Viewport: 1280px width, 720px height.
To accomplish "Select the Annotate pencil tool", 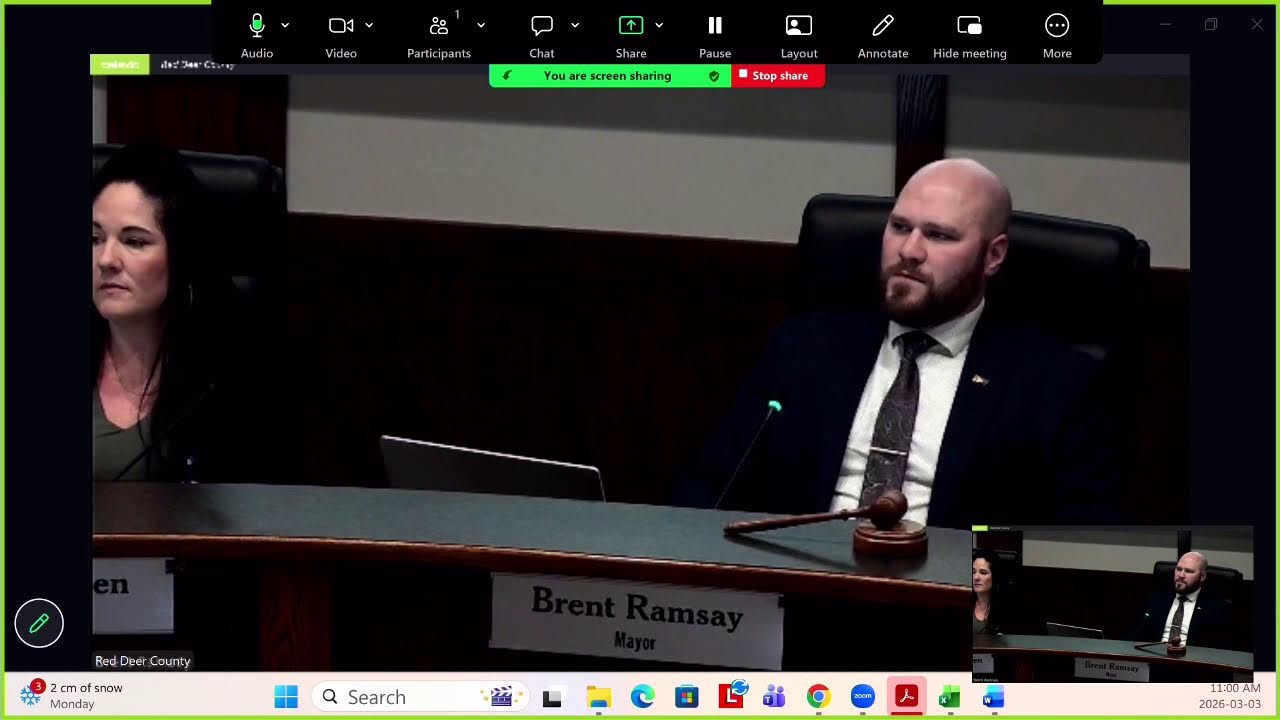I will (x=883, y=36).
